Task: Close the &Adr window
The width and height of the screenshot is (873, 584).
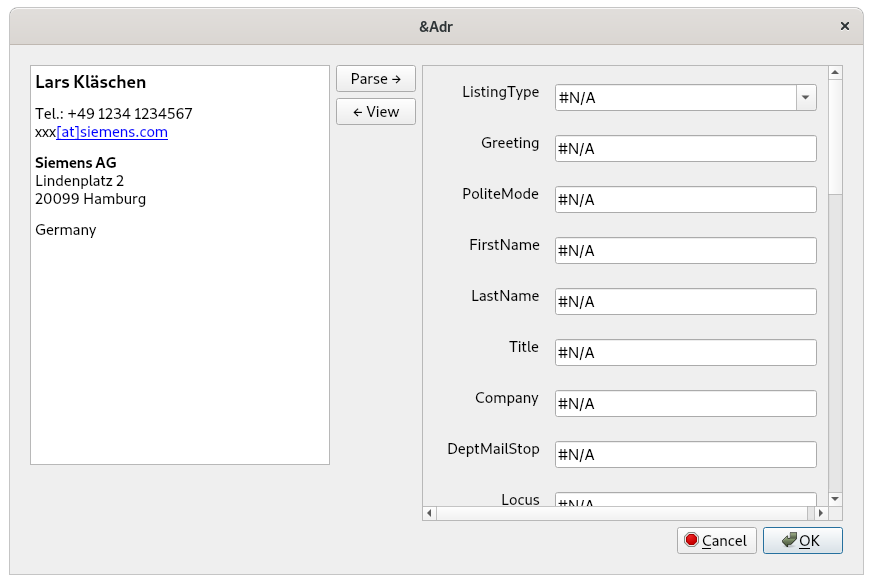Action: [x=845, y=26]
